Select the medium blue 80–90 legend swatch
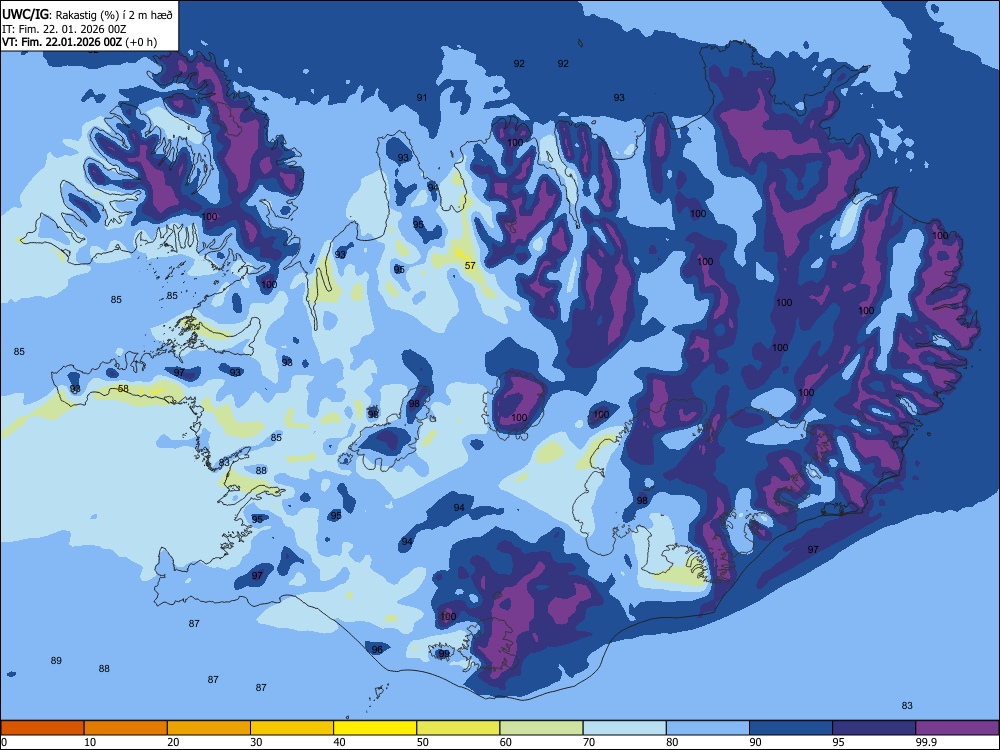Screen dimensions: 1000x750 tap(708, 728)
